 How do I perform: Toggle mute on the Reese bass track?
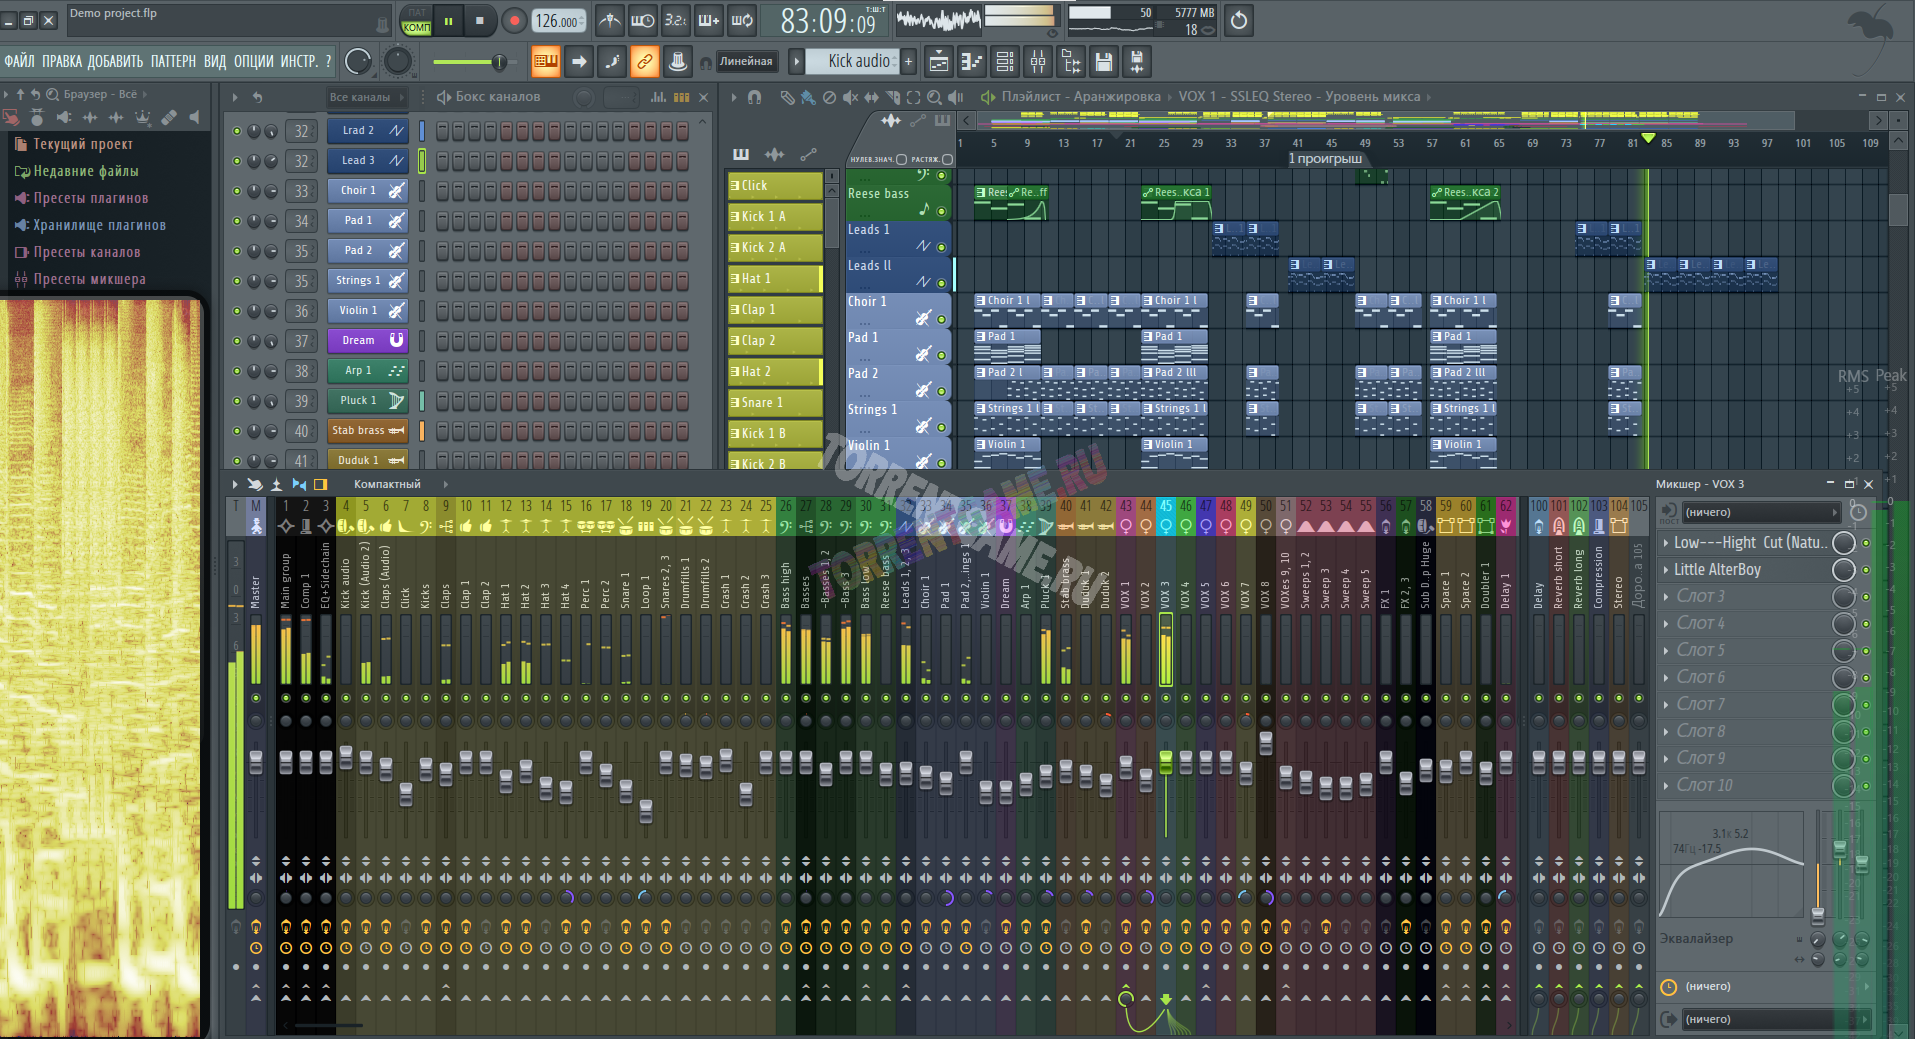coord(941,211)
